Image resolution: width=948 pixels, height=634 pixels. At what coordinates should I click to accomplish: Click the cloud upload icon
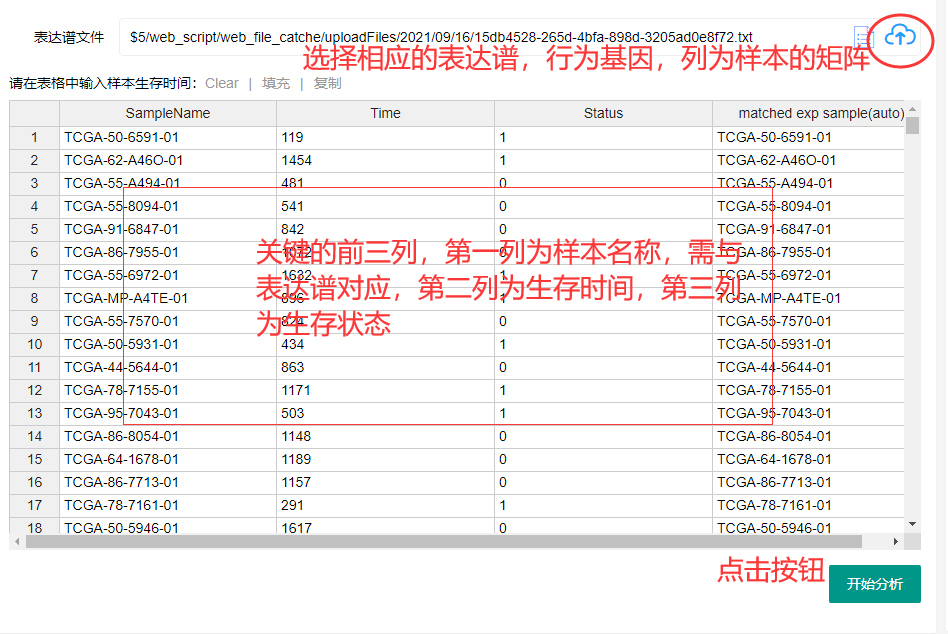901,35
